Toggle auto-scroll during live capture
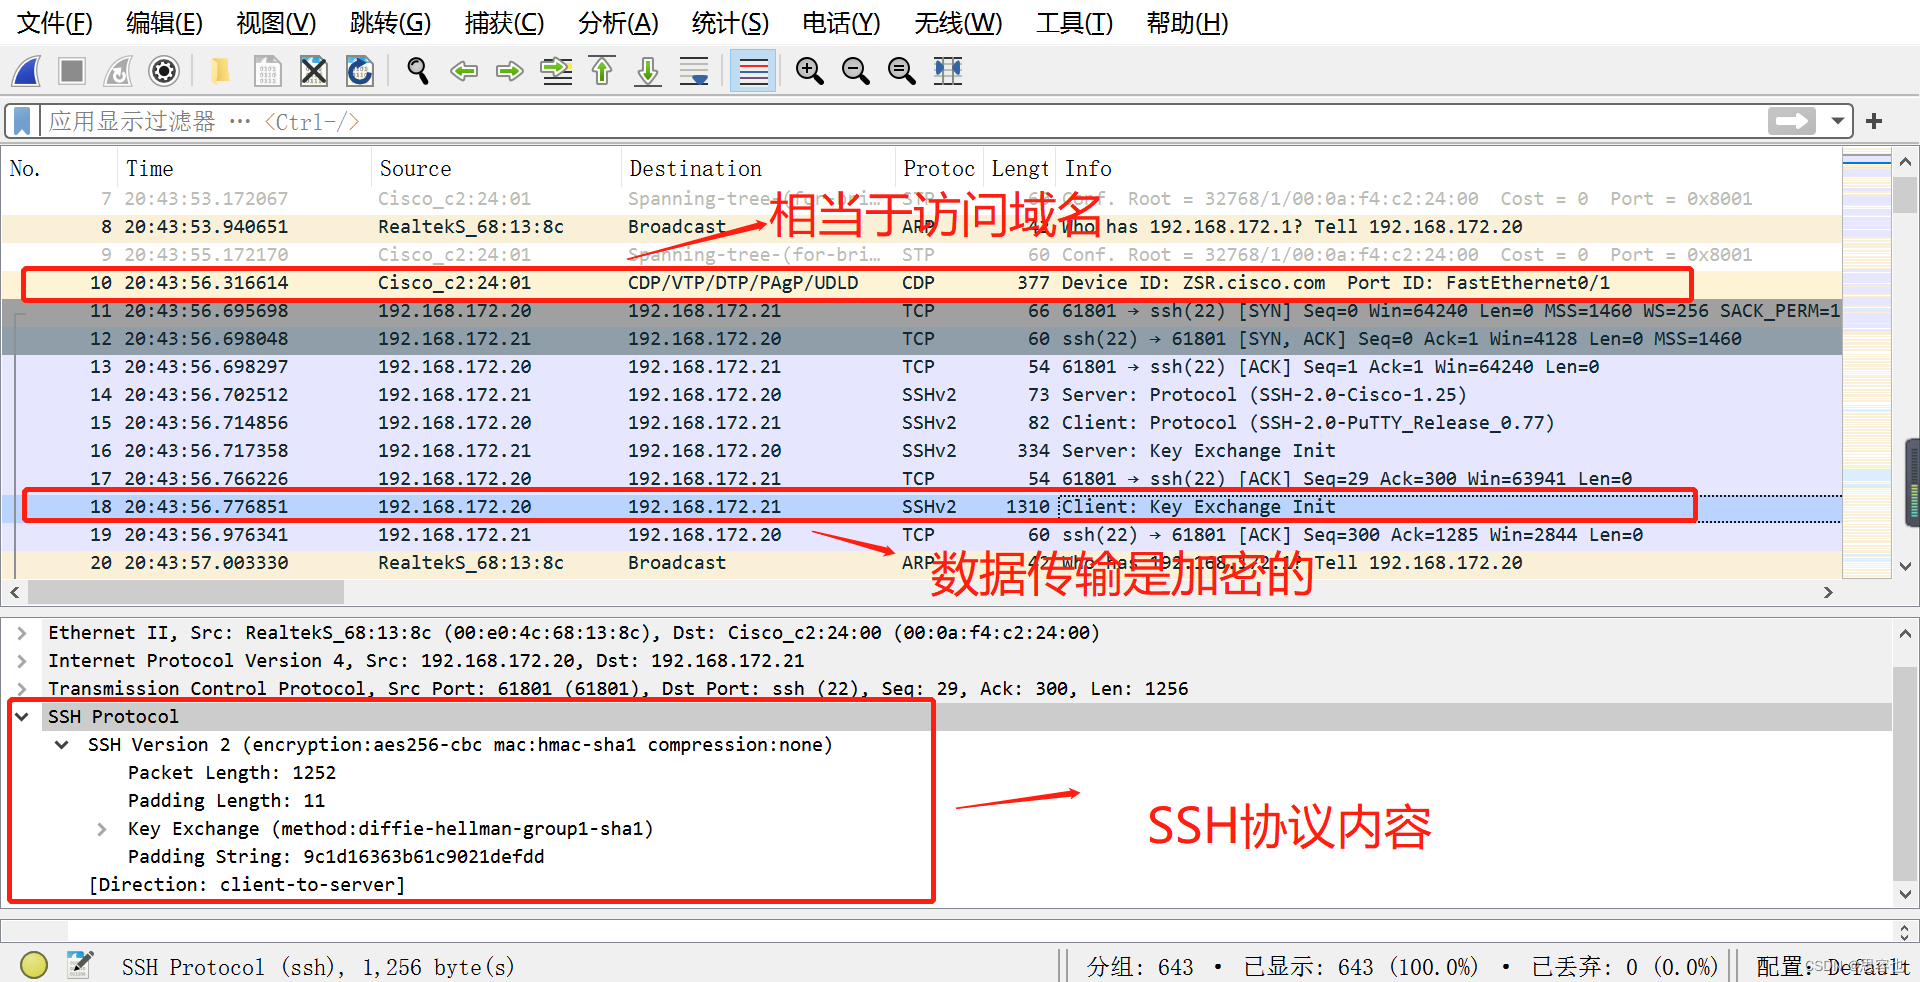Image resolution: width=1920 pixels, height=982 pixels. (693, 71)
